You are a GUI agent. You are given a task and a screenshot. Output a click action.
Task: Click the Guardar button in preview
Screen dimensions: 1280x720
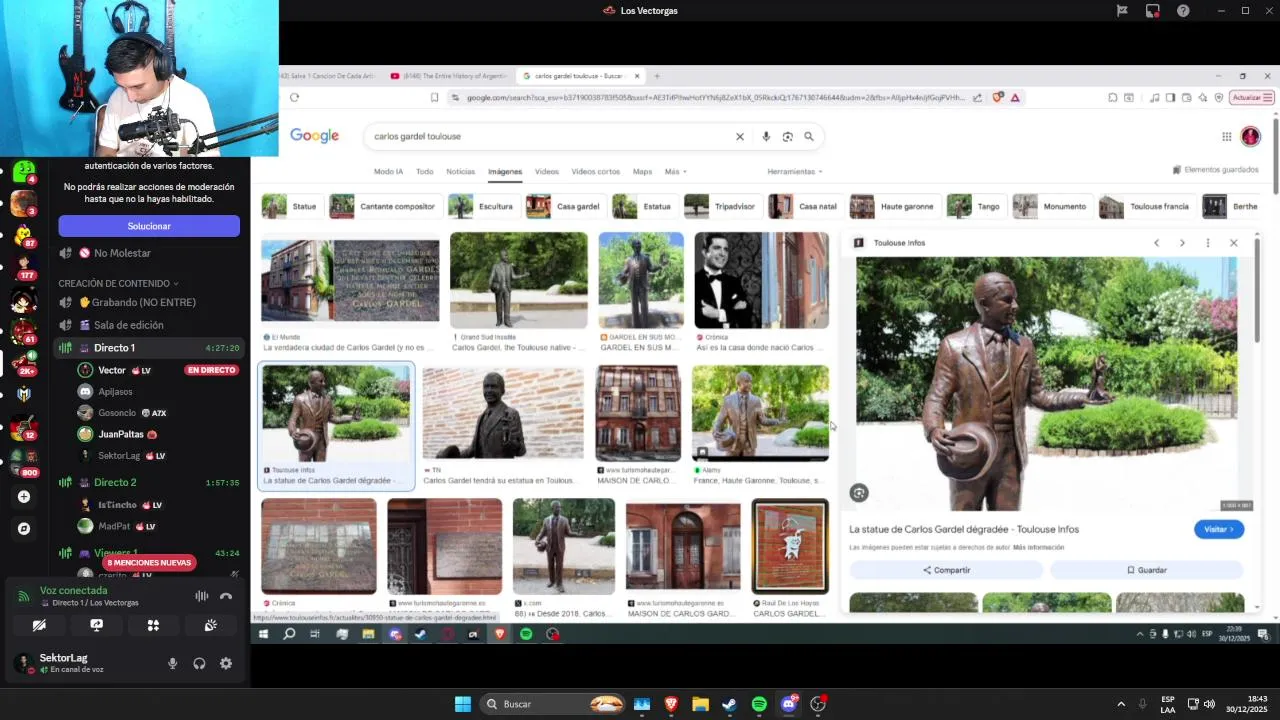[x=1146, y=570]
